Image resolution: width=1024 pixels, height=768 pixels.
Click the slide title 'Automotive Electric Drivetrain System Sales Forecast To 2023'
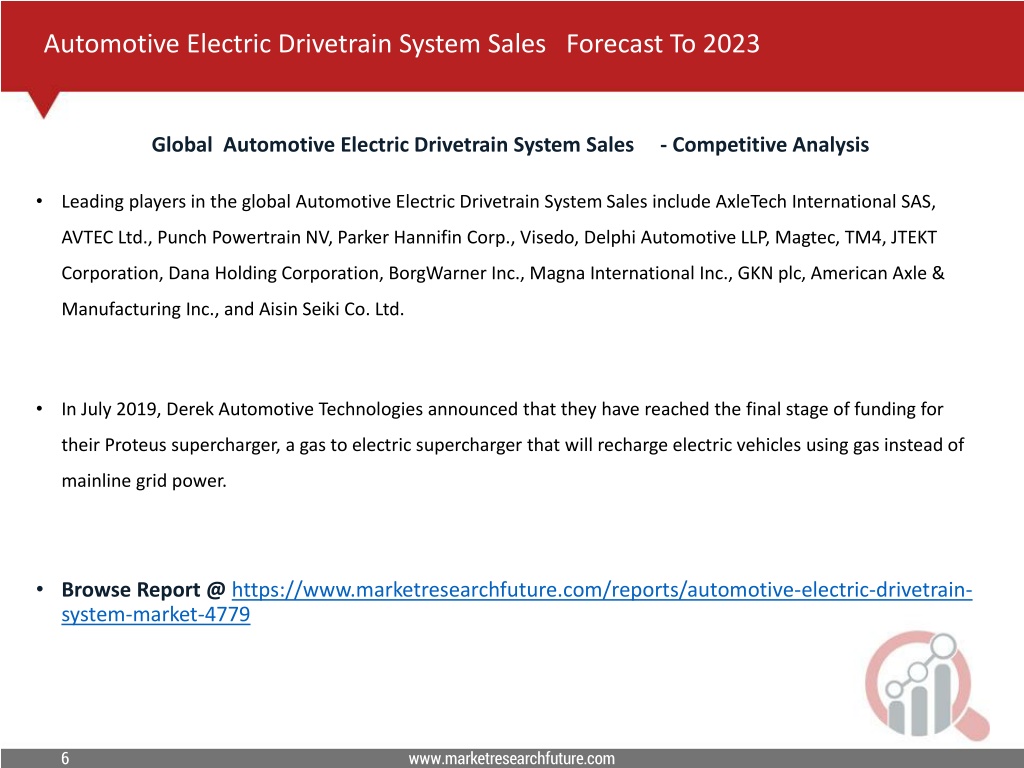(x=402, y=44)
